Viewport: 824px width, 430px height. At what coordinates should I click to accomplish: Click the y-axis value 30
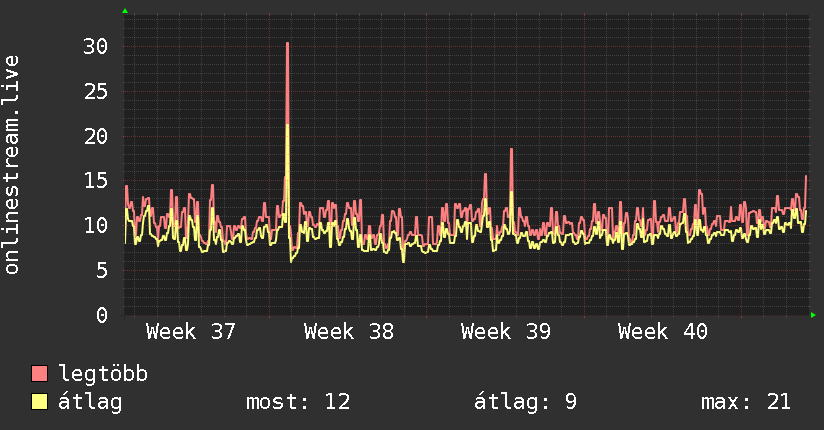pyautogui.click(x=96, y=47)
